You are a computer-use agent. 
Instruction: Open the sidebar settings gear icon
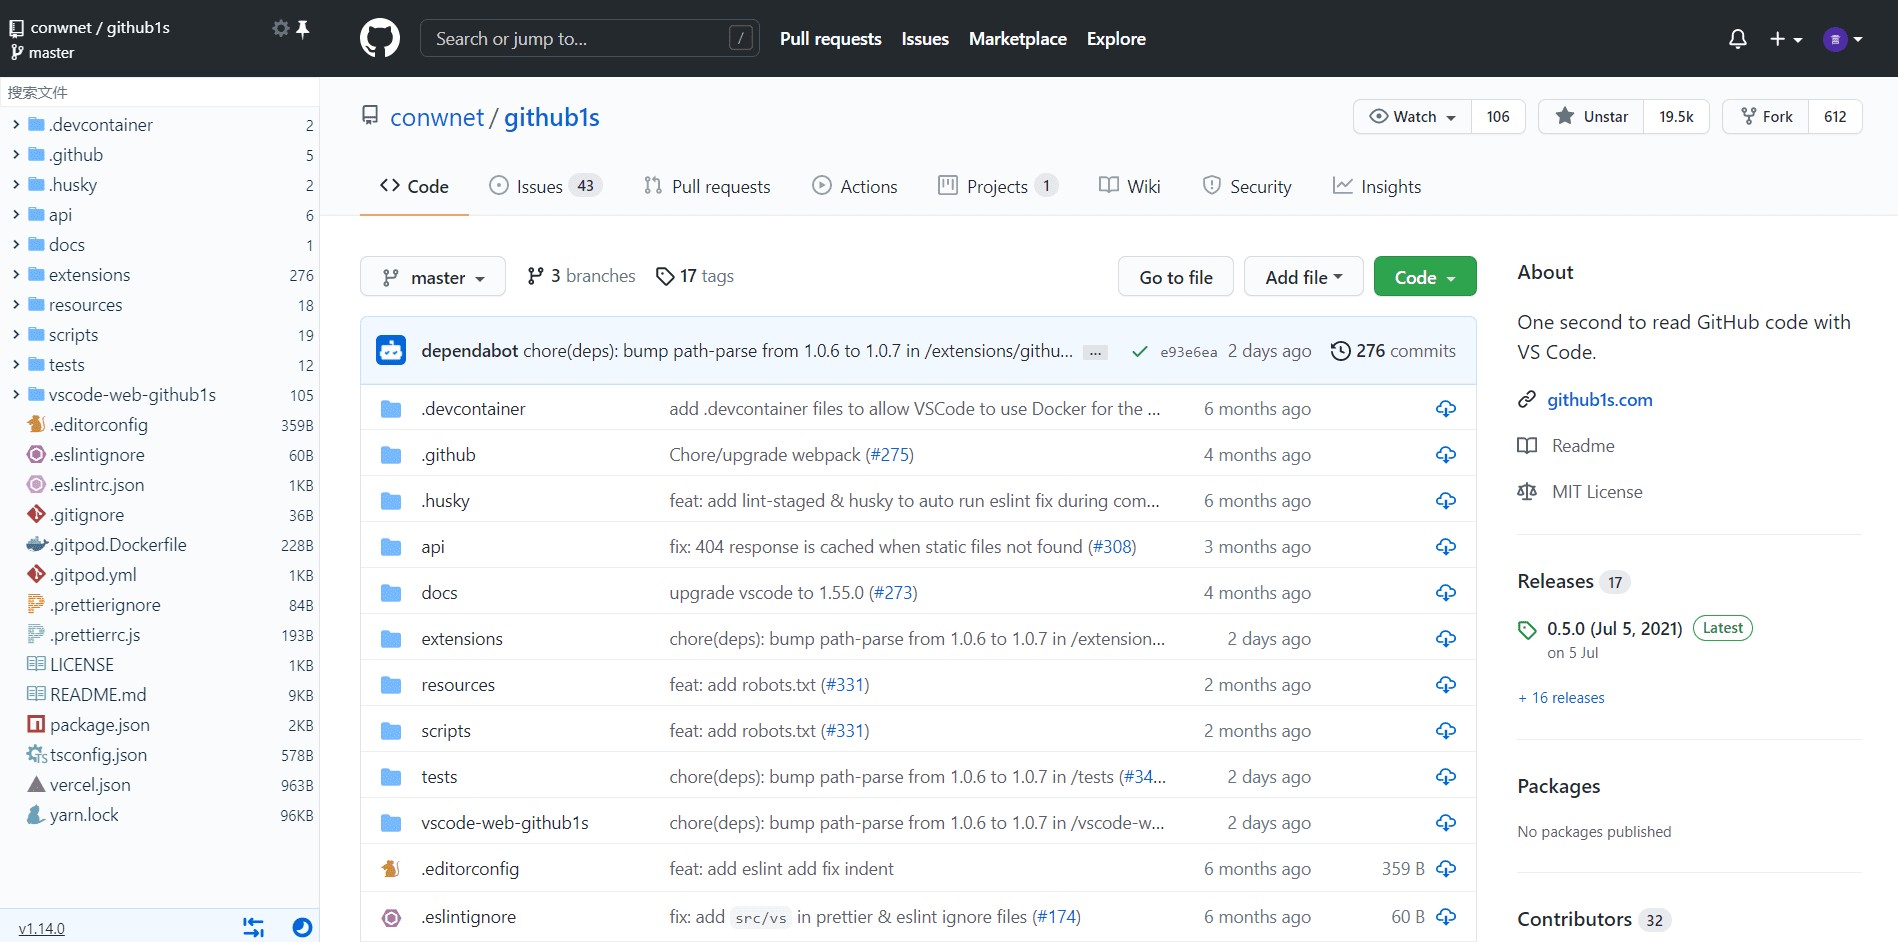280,28
